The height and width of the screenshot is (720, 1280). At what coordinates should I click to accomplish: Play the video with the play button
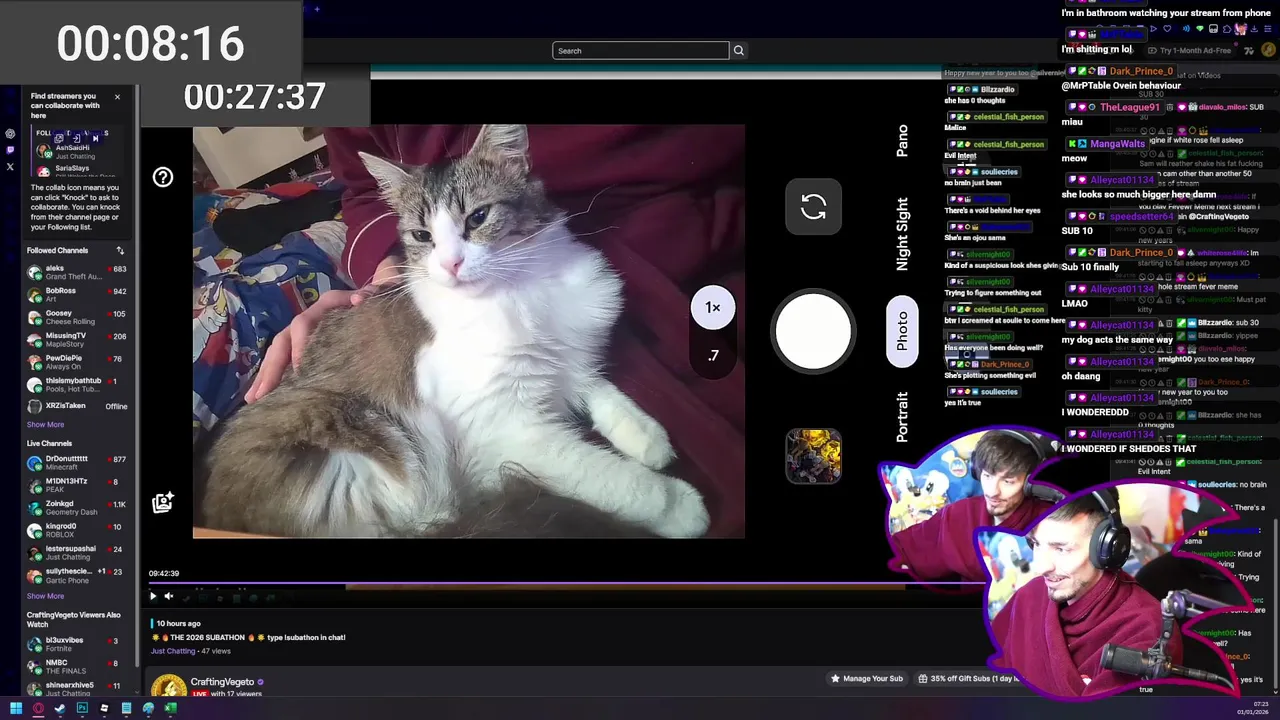click(153, 596)
